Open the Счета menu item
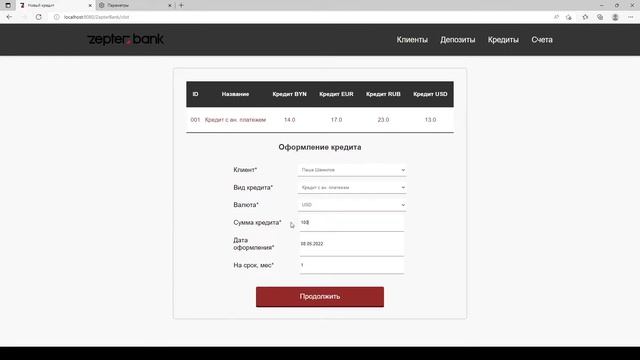This screenshot has width=640, height=360. [542, 40]
